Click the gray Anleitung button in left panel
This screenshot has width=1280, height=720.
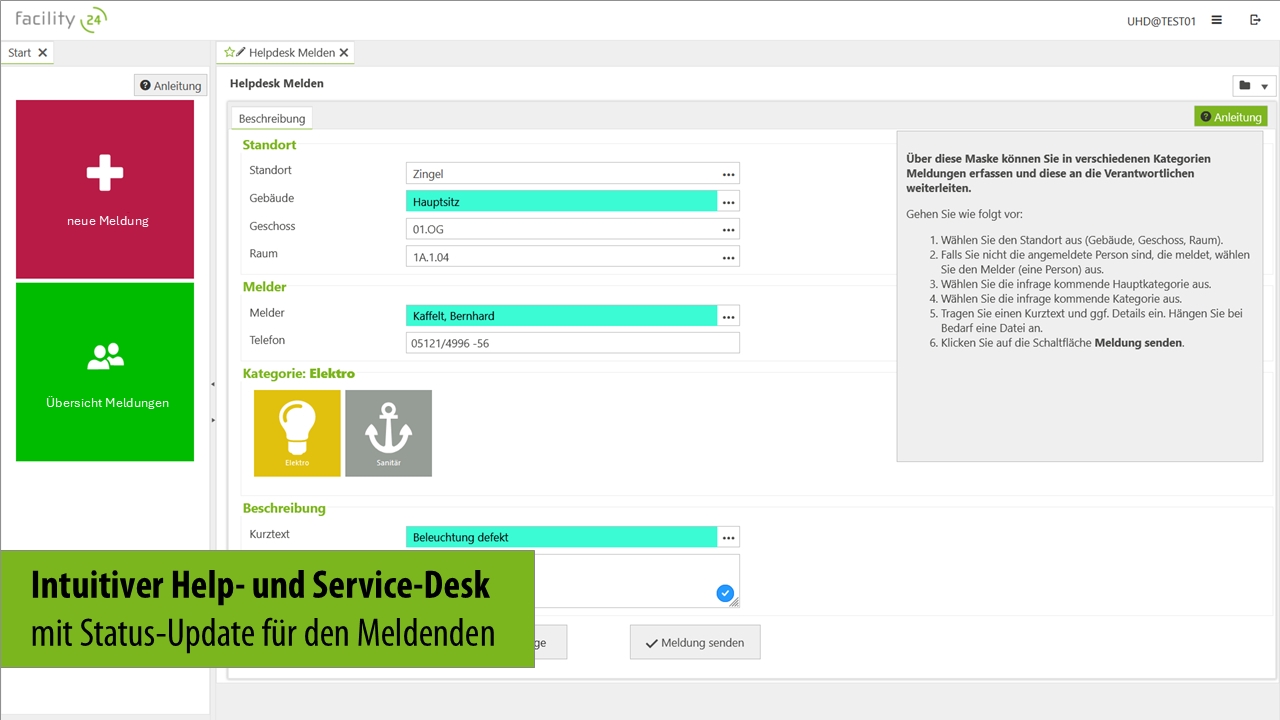tap(170, 86)
